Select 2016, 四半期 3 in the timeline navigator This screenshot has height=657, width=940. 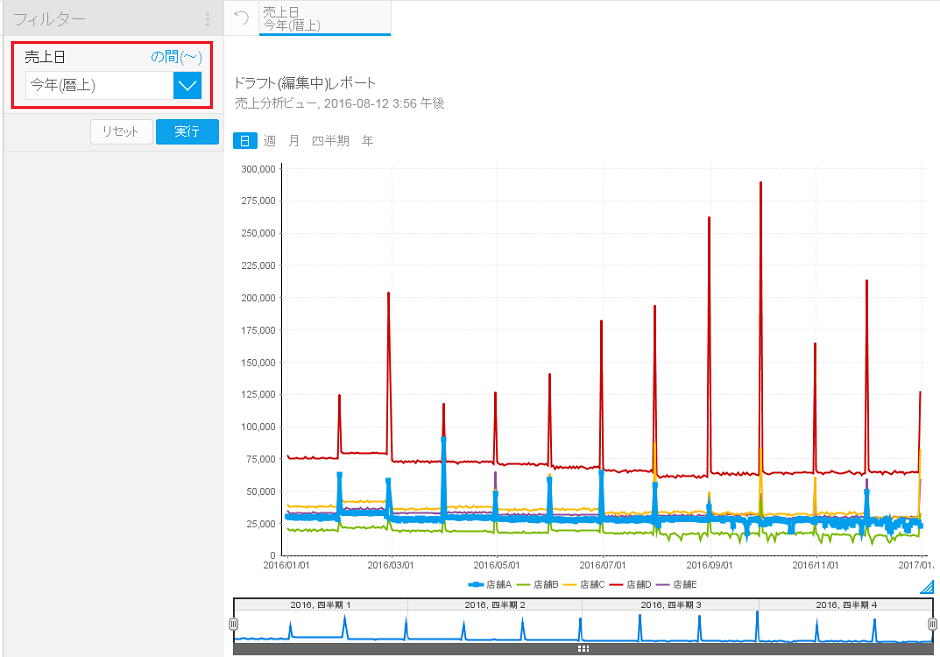[670, 605]
